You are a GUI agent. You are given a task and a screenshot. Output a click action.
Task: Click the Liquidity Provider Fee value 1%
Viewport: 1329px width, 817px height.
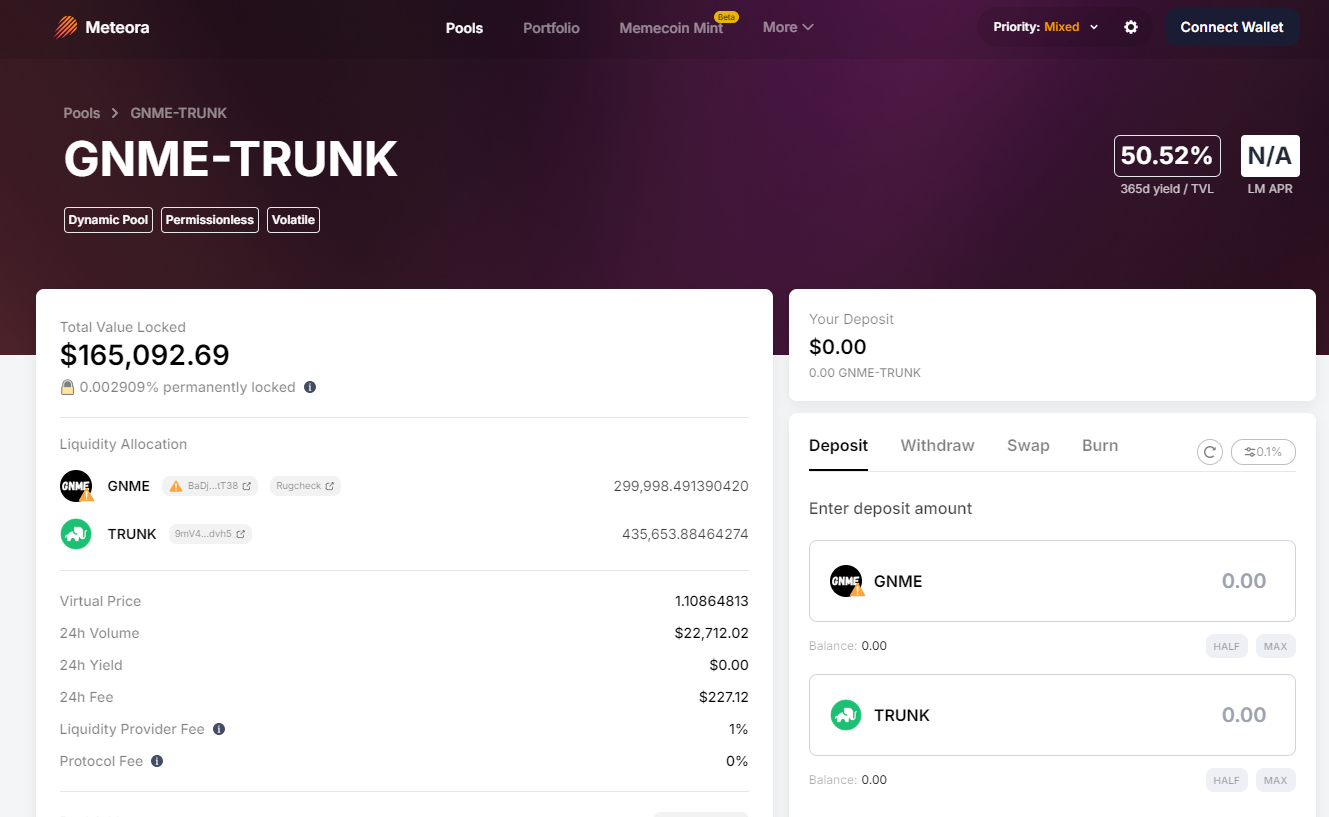[739, 729]
